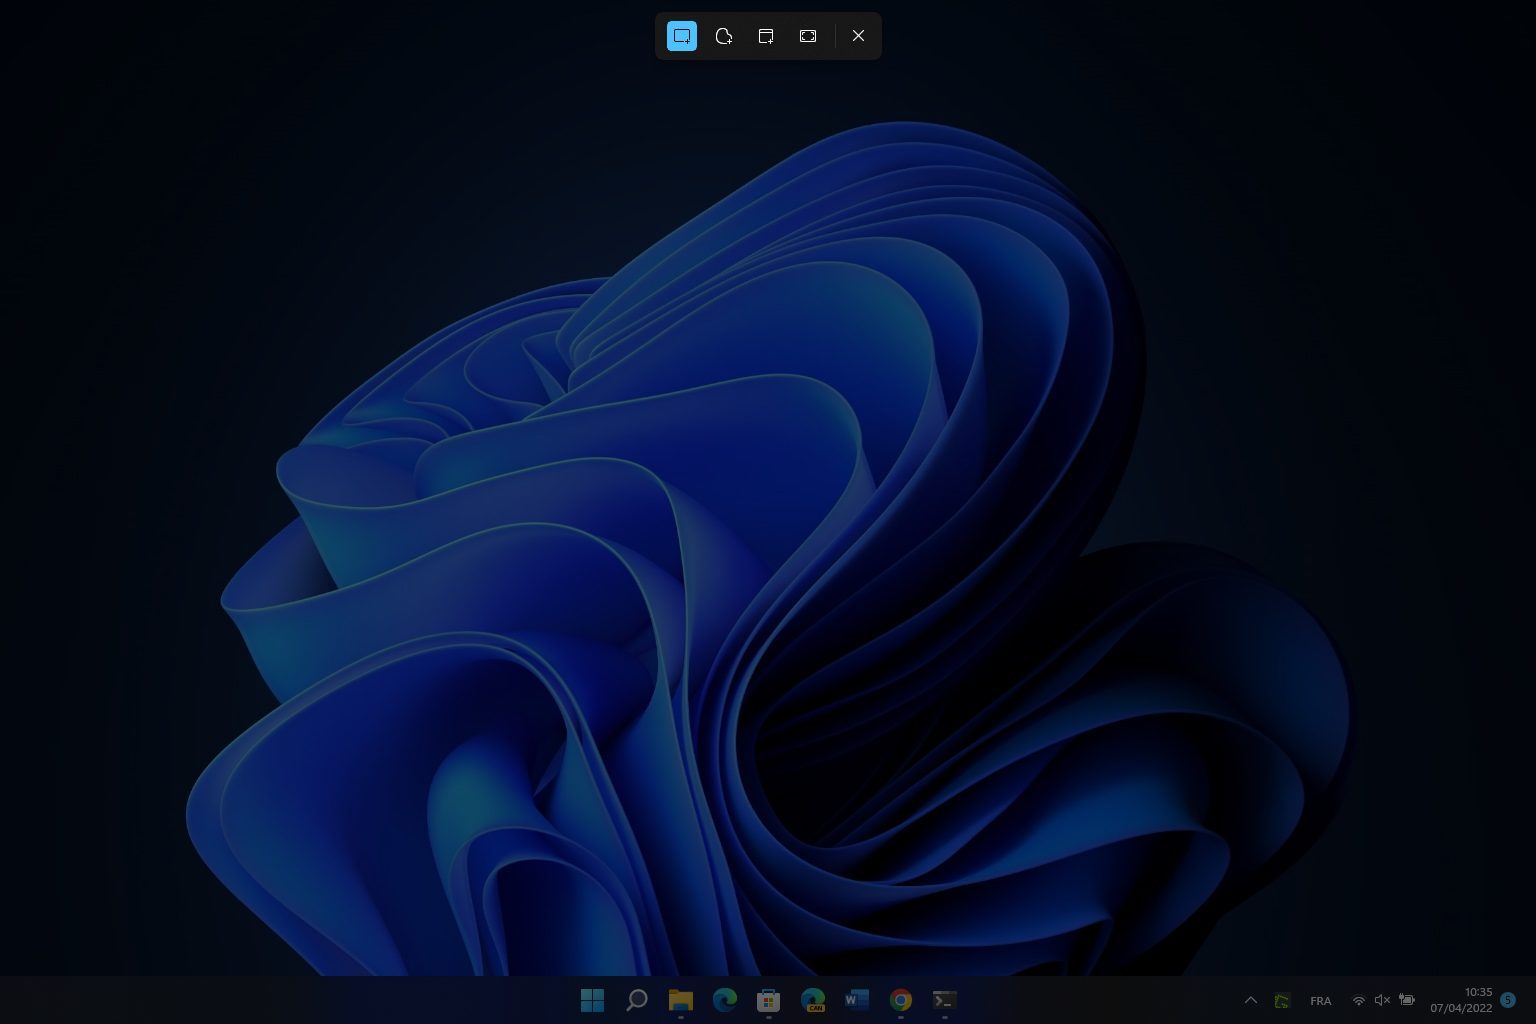
Task: Launch Microsoft Edge from taskbar
Action: (x=724, y=1000)
